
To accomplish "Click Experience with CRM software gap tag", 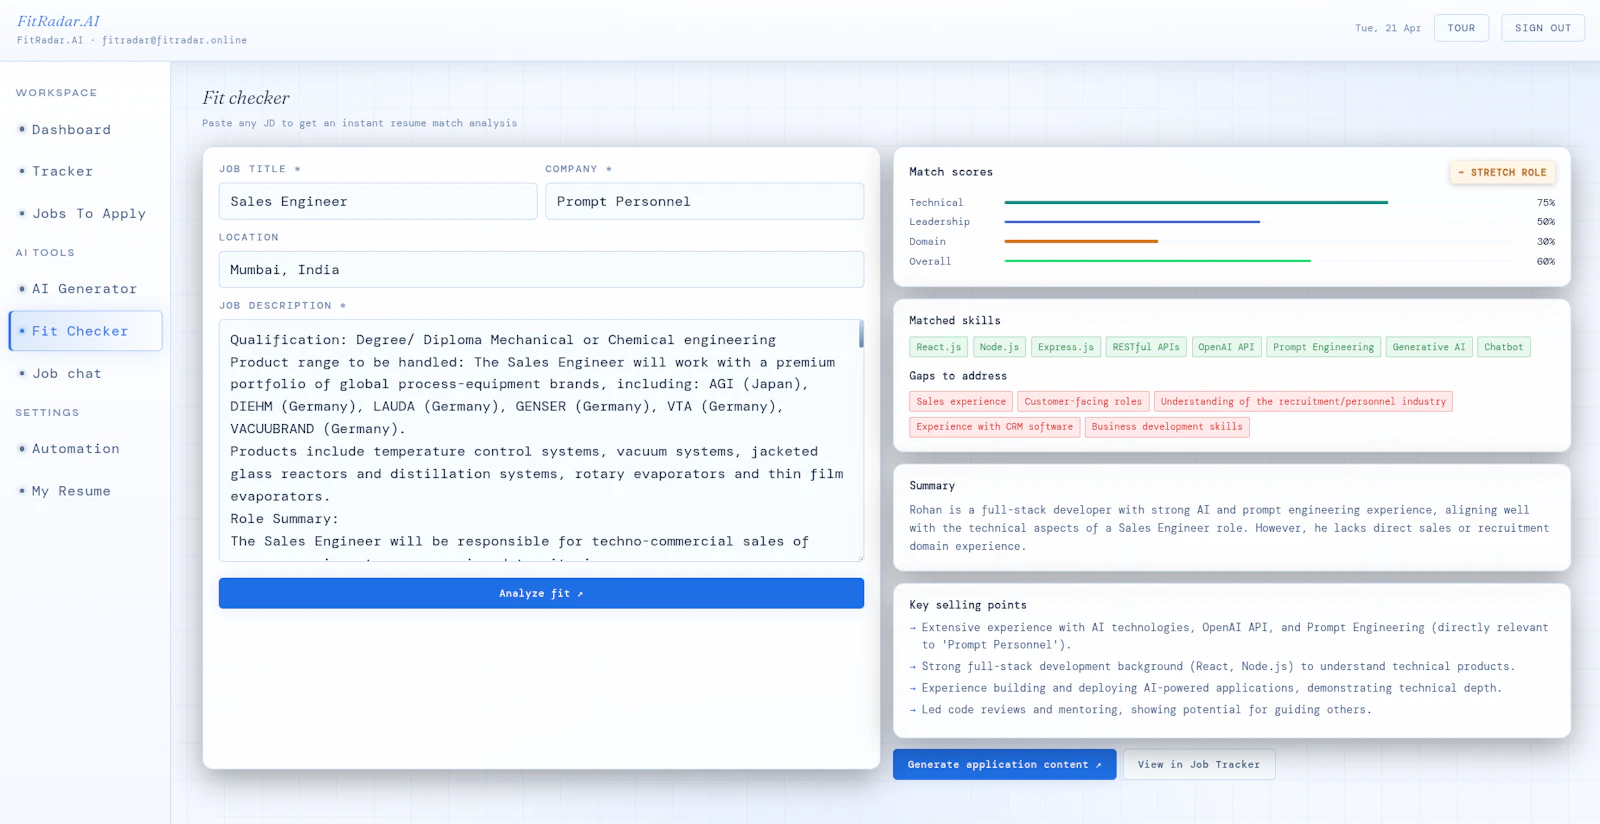I will tap(994, 427).
